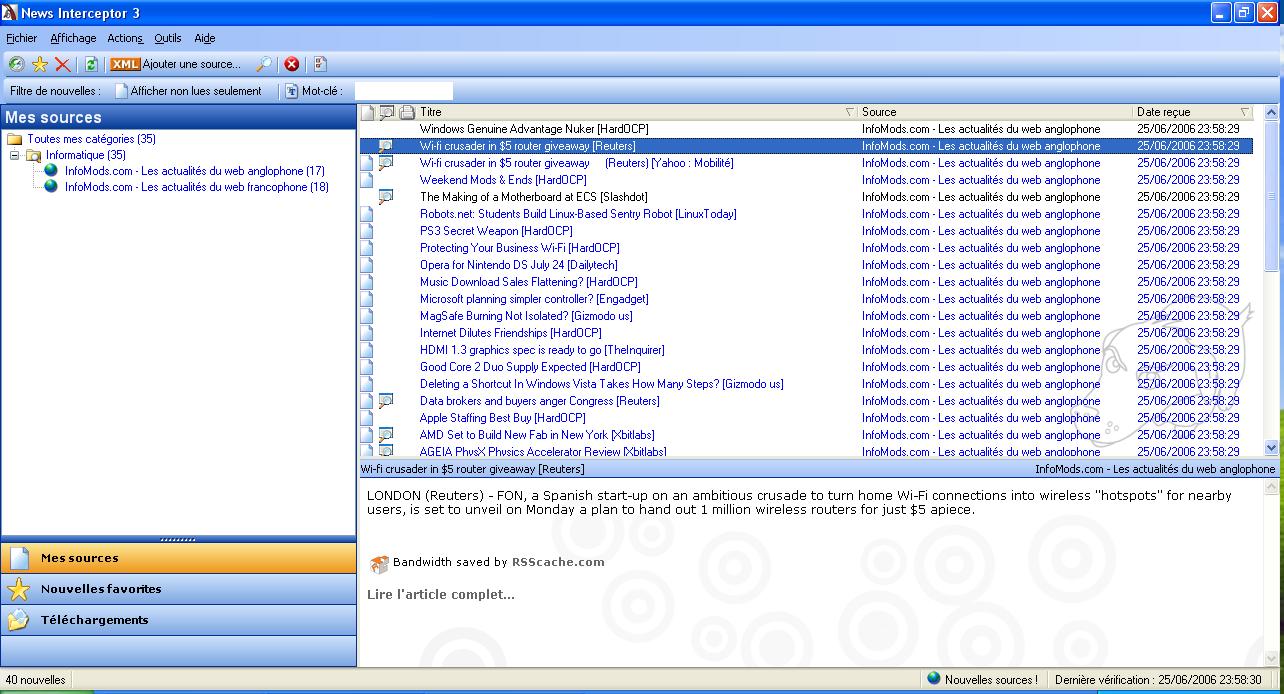Image resolution: width=1284 pixels, height=694 pixels.
Task: Toggle Afficher non lues seulement filter
Action: 188,91
